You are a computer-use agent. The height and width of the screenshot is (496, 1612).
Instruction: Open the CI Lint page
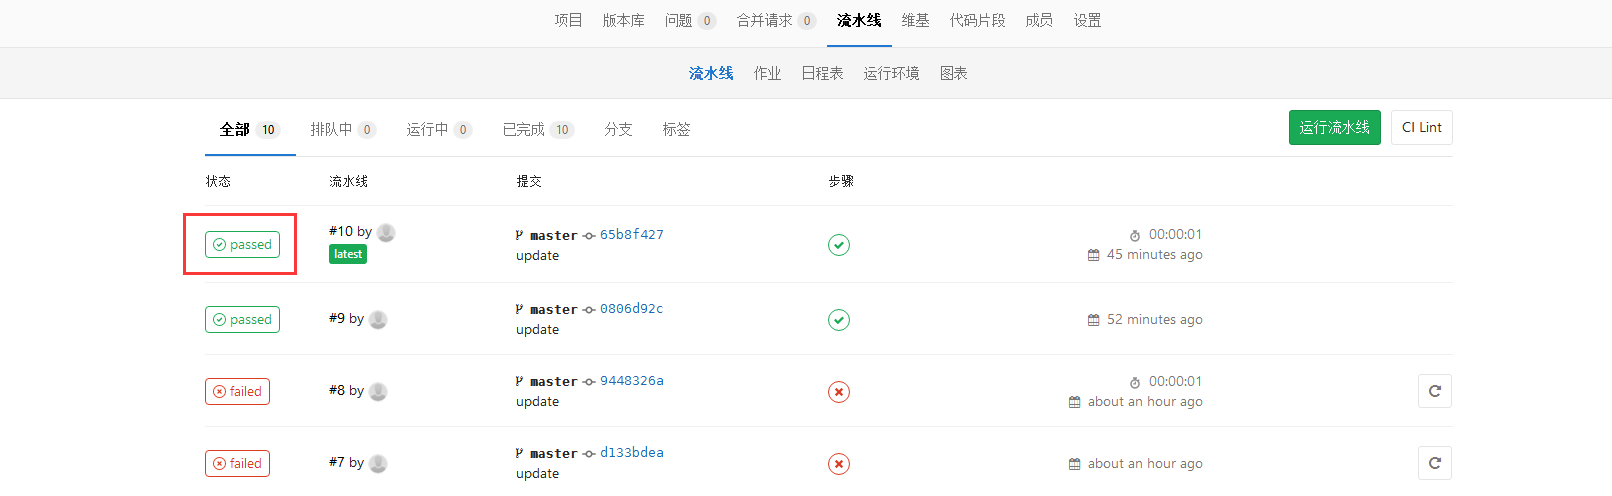pos(1421,128)
